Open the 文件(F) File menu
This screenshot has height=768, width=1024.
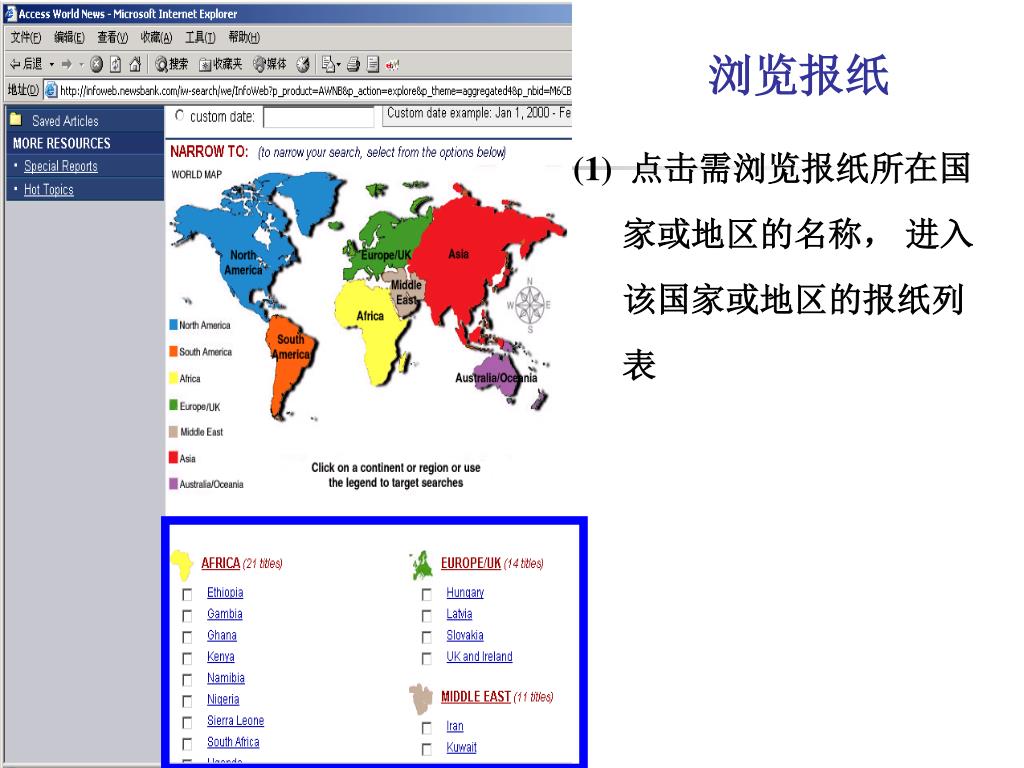coord(25,37)
